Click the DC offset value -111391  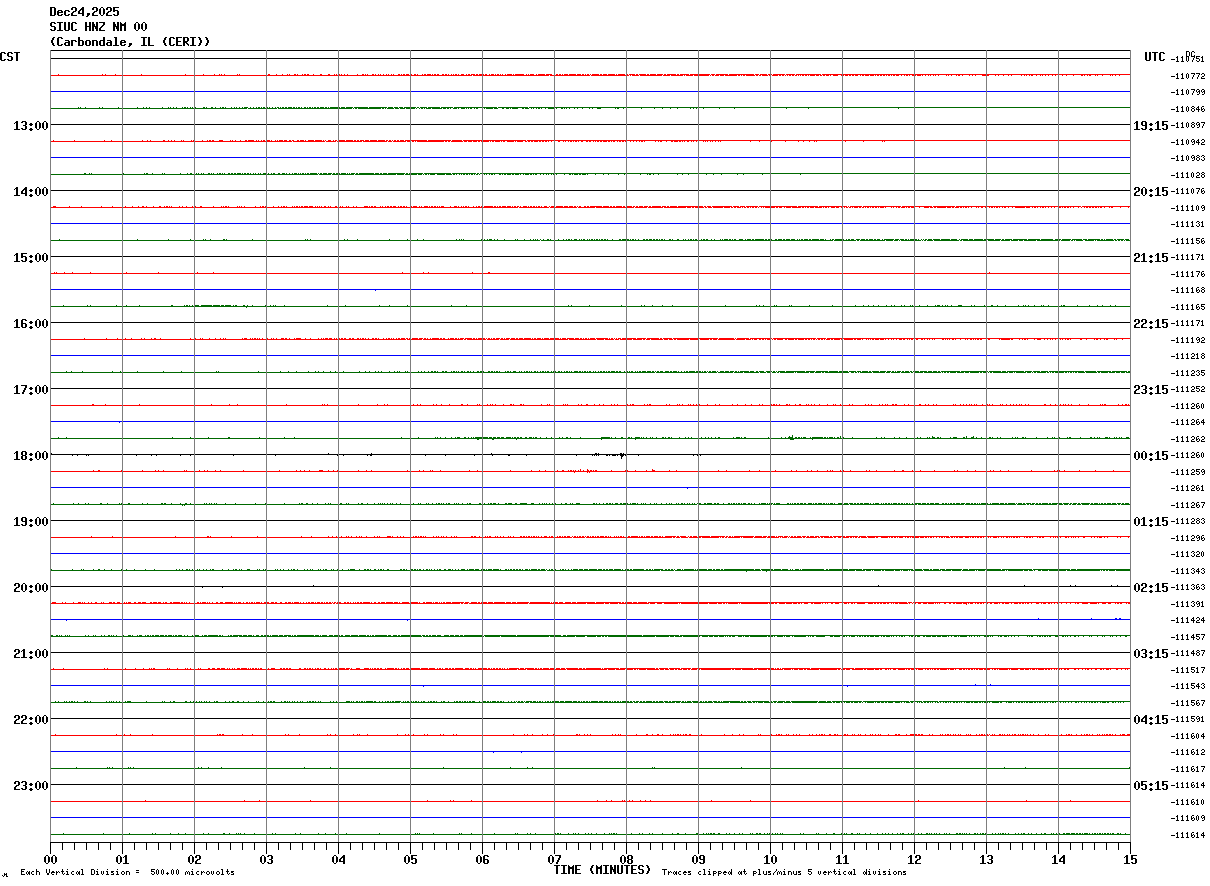pos(1188,605)
